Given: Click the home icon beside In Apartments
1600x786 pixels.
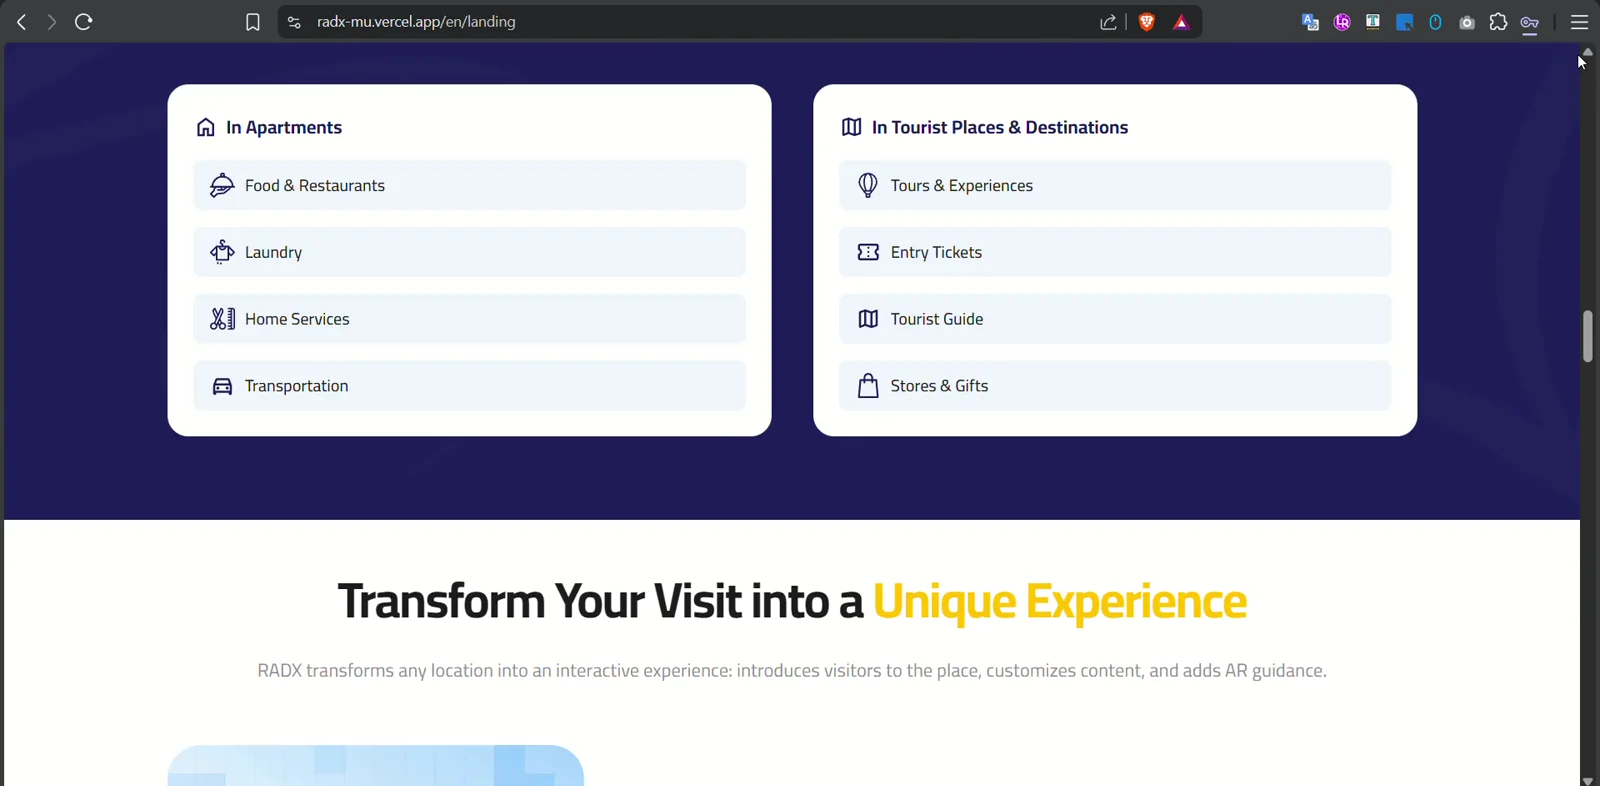Looking at the screenshot, I should (x=206, y=127).
